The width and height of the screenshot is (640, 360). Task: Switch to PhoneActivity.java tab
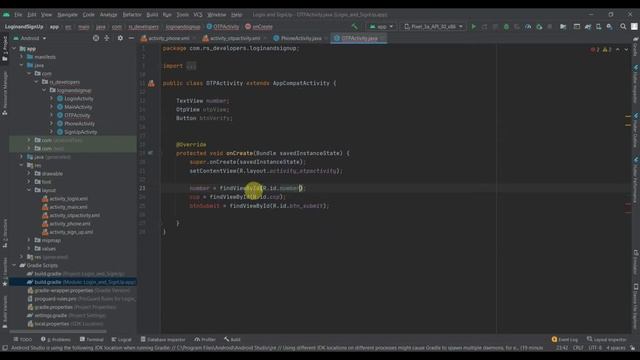pyautogui.click(x=301, y=38)
